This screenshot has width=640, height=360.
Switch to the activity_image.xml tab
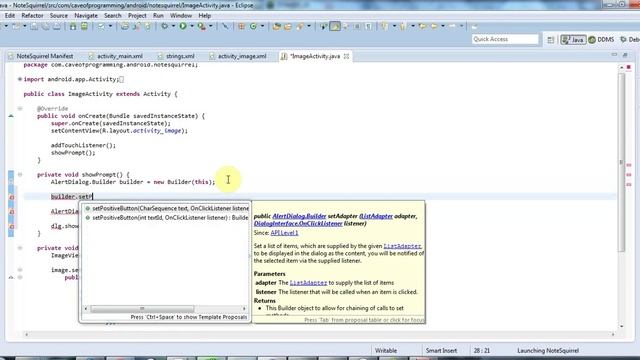(x=238, y=56)
